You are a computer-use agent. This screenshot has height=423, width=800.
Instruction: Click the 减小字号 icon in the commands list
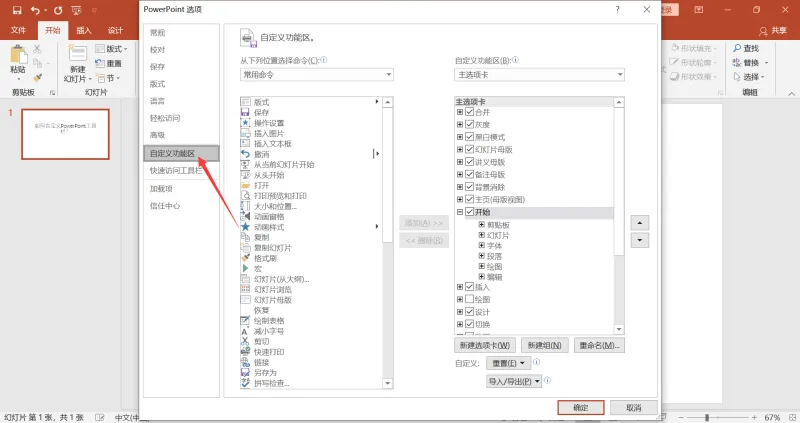245,331
